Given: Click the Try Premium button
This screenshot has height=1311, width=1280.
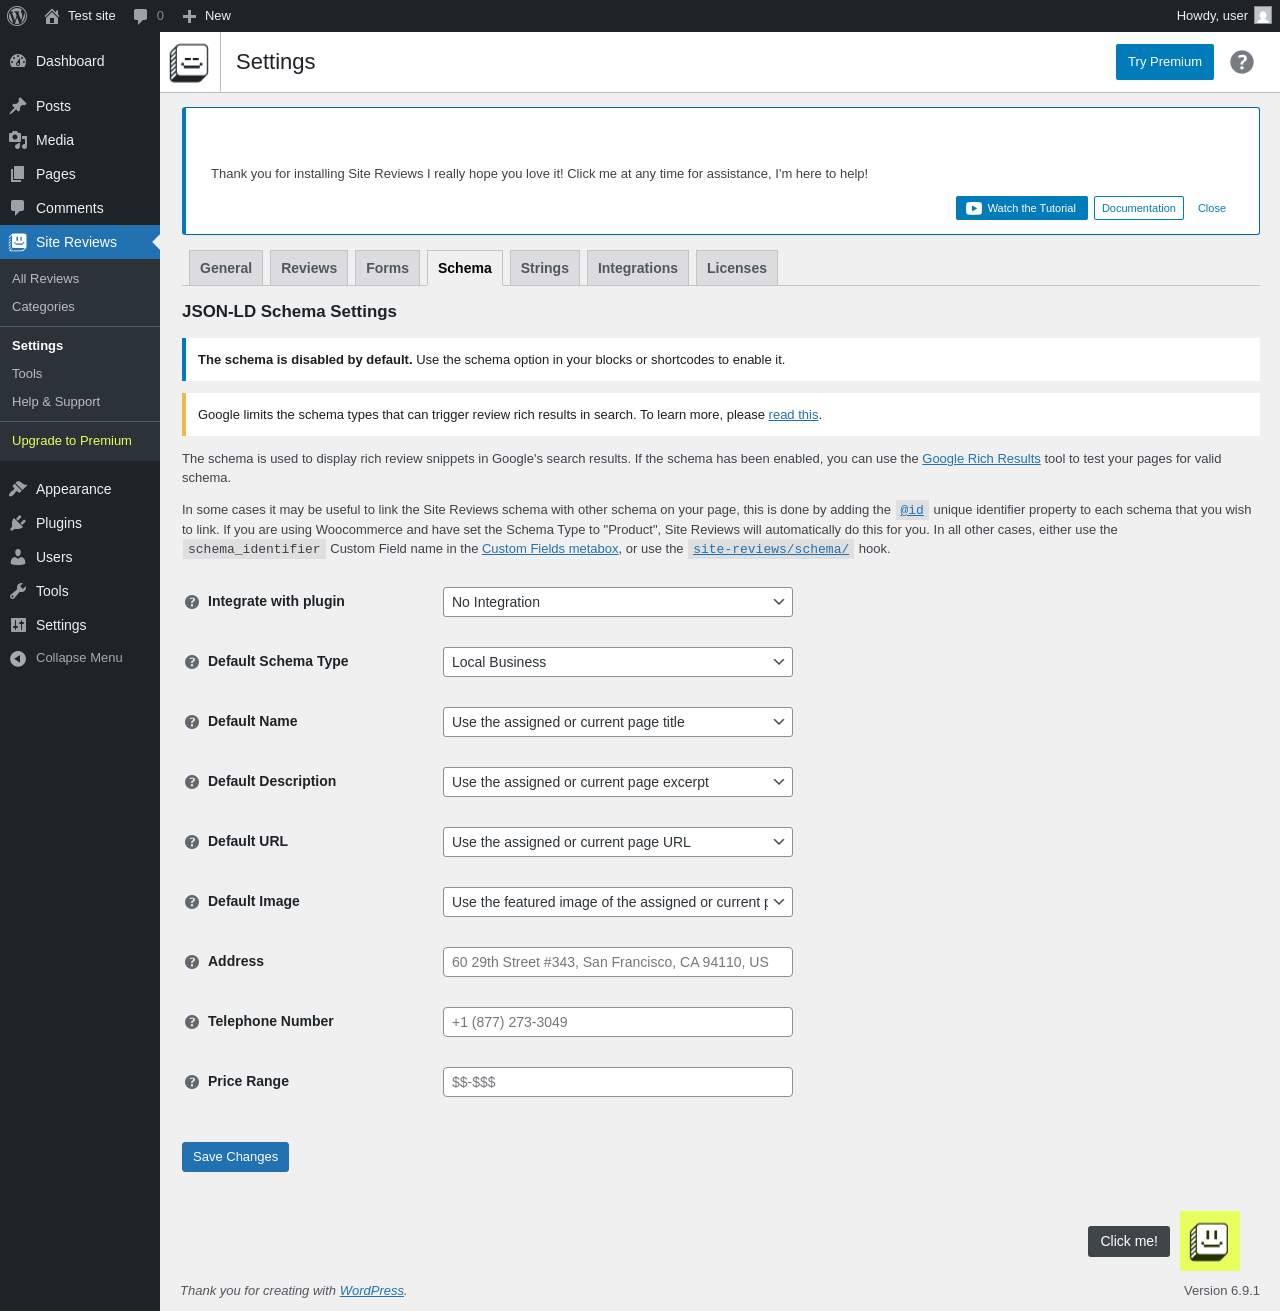Looking at the screenshot, I should pyautogui.click(x=1165, y=62).
